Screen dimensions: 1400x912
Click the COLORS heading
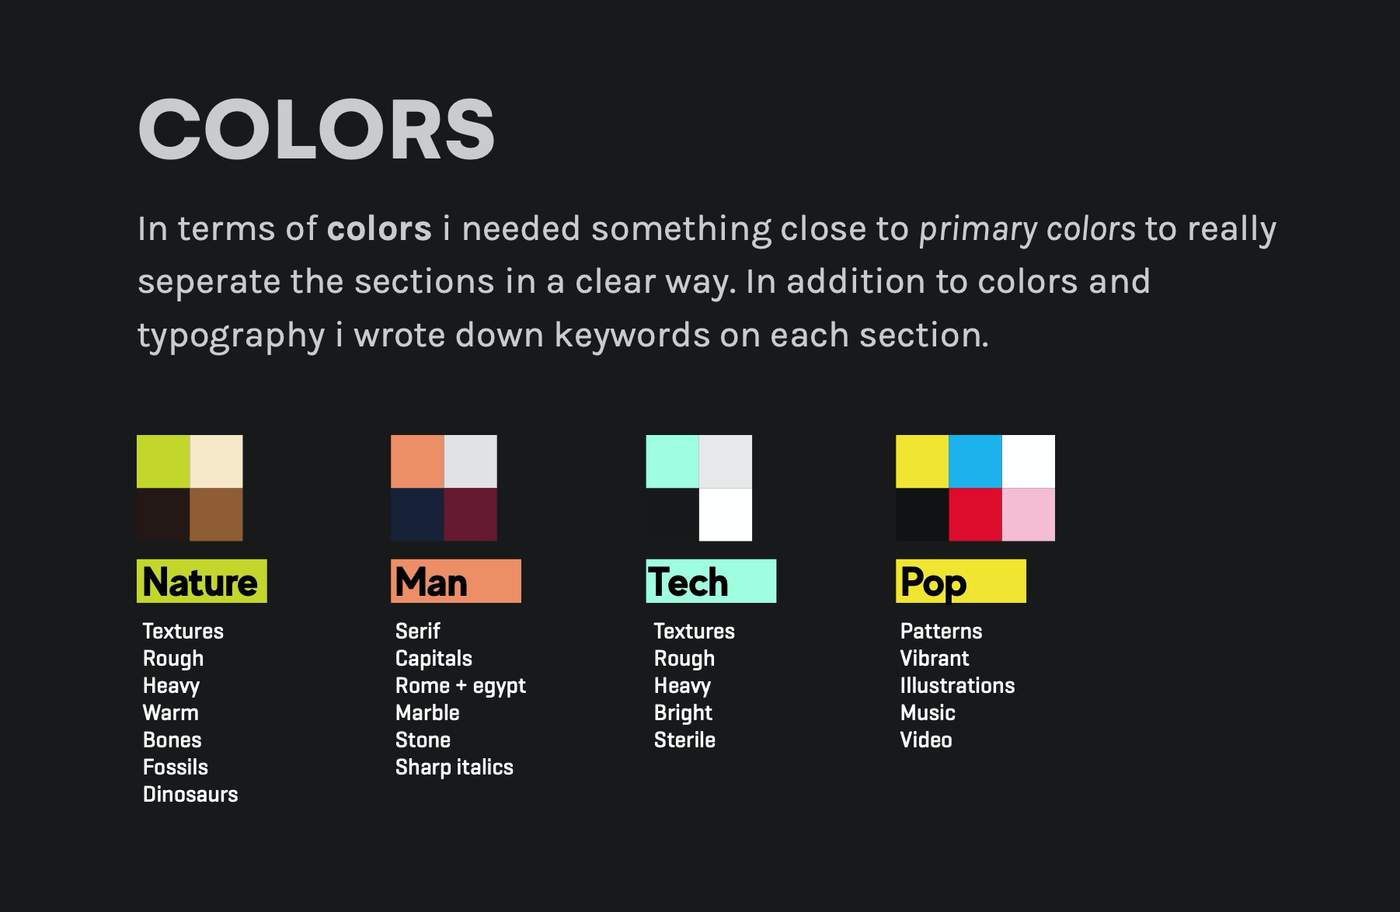(316, 128)
